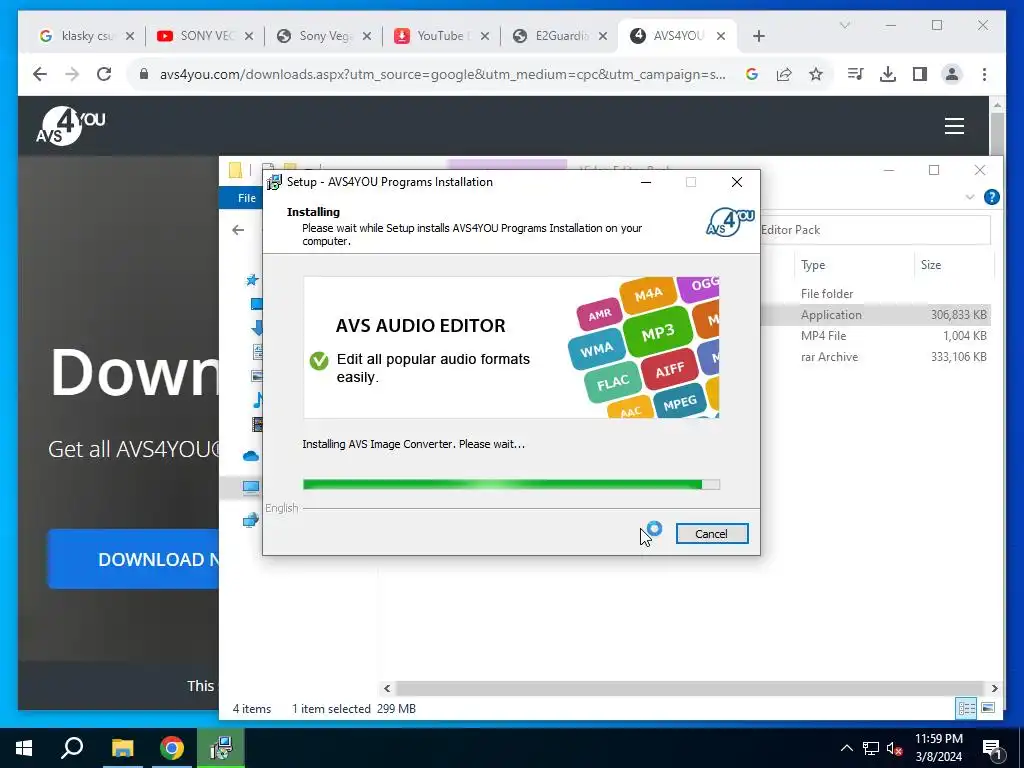Click the Google icon in address bar

pos(752,74)
